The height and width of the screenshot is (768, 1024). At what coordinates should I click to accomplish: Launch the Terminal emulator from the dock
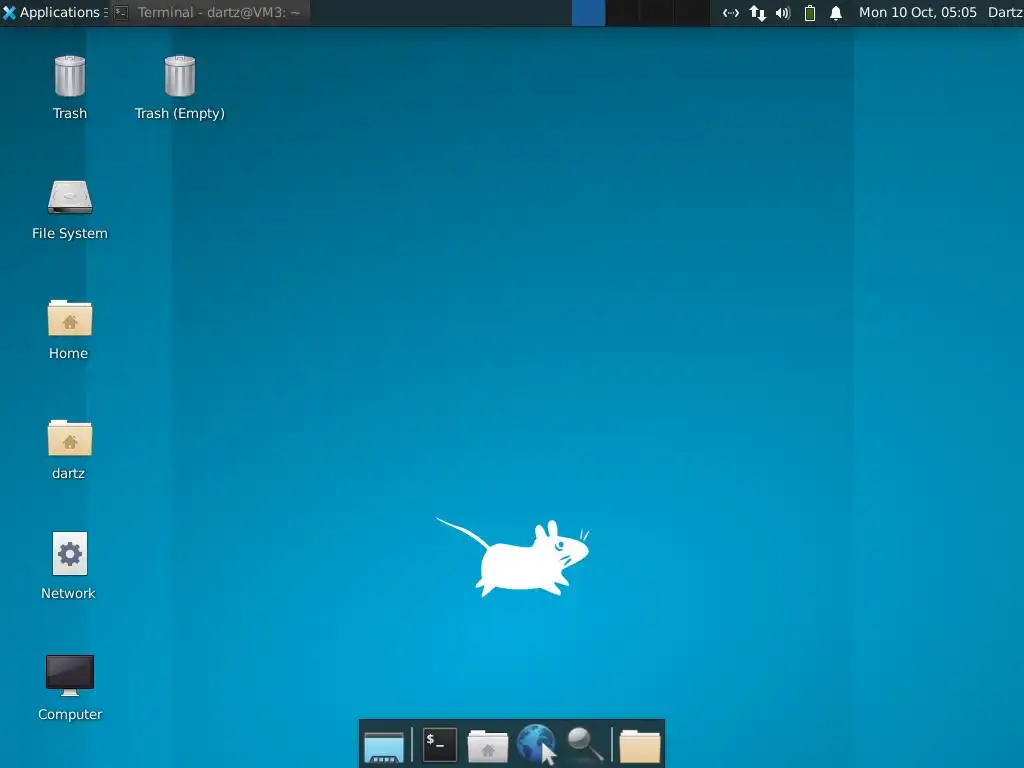pyautogui.click(x=440, y=744)
